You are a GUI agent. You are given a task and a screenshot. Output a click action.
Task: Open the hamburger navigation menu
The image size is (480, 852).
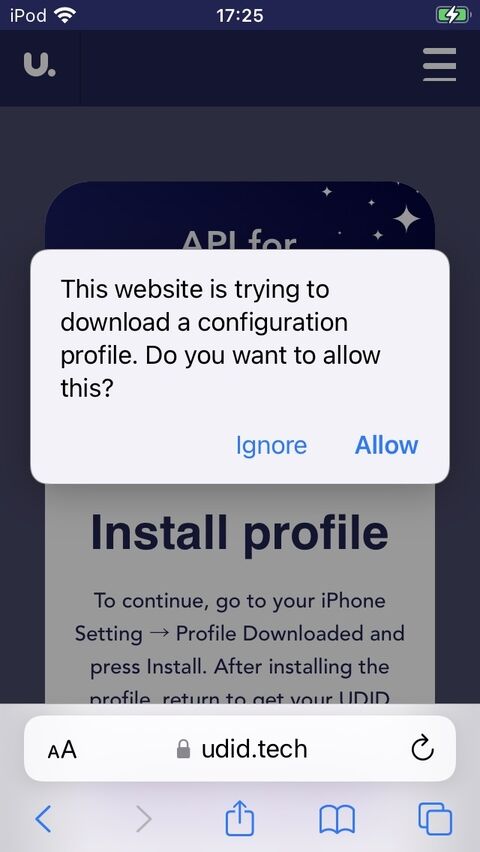pyautogui.click(x=439, y=64)
